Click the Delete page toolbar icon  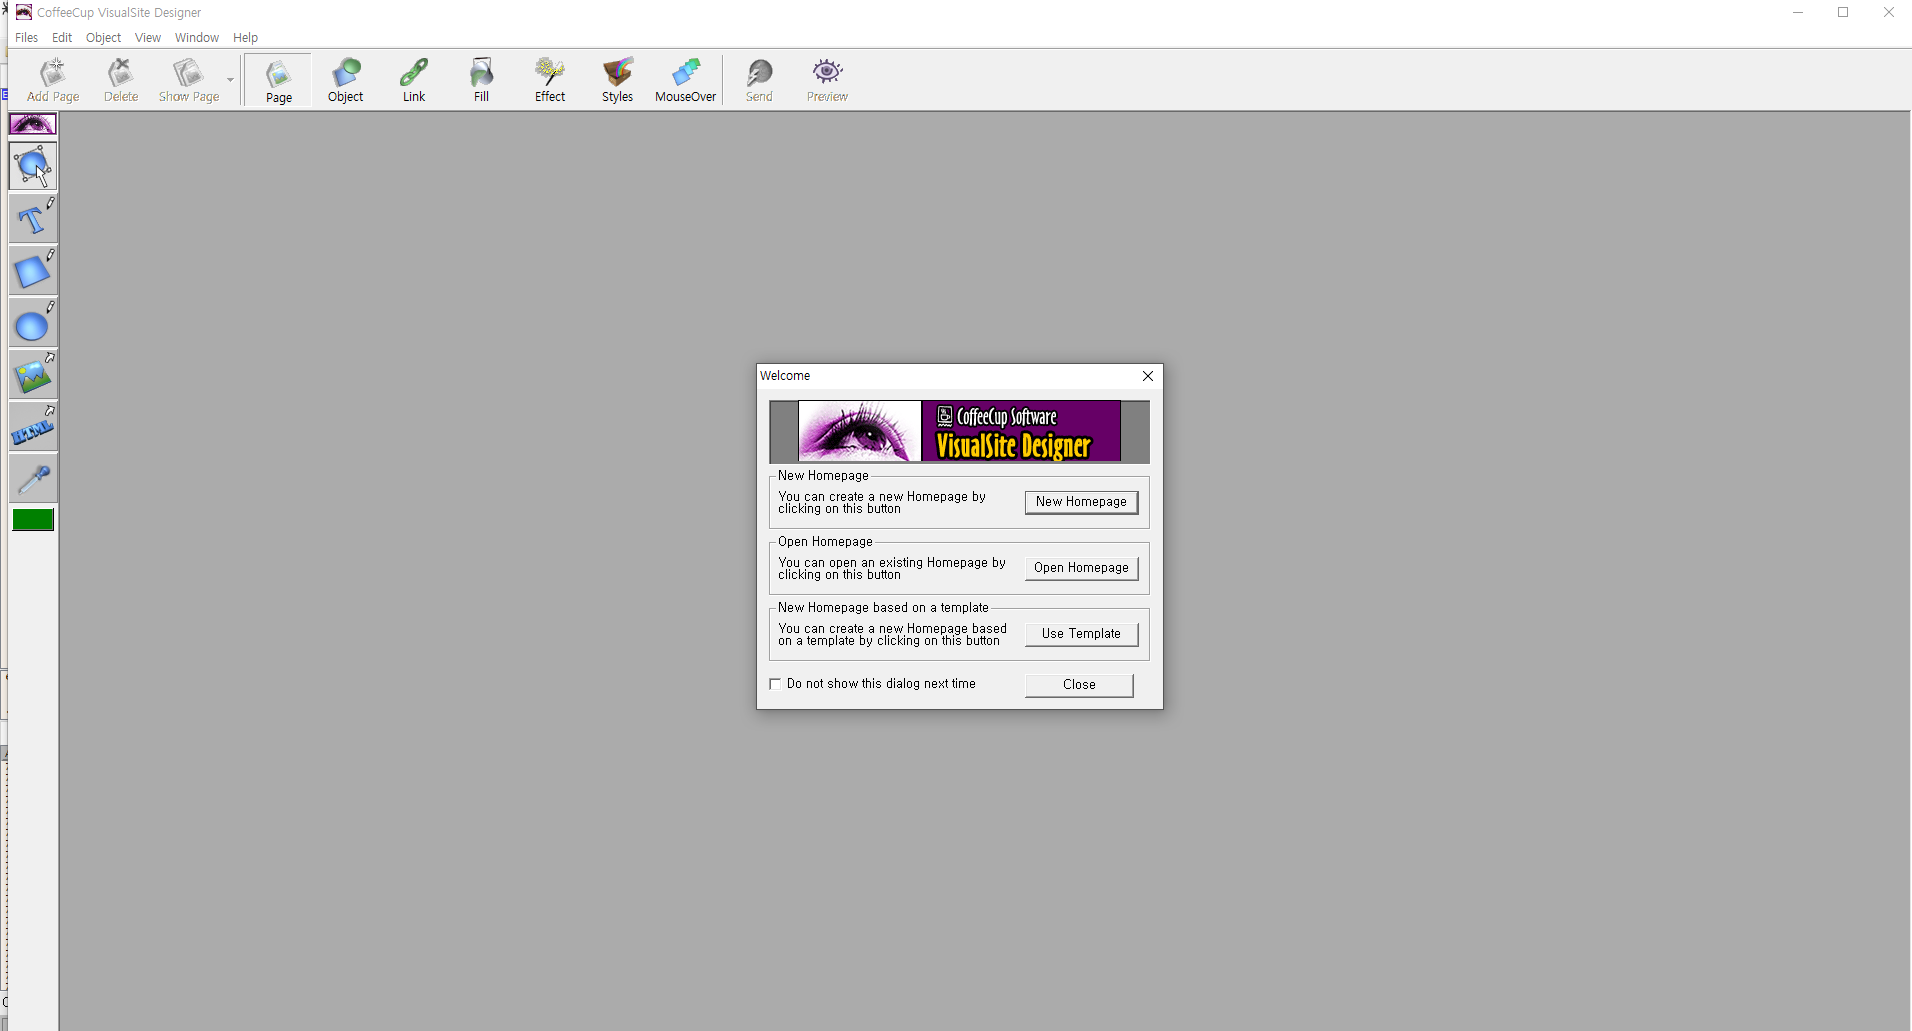point(121,80)
